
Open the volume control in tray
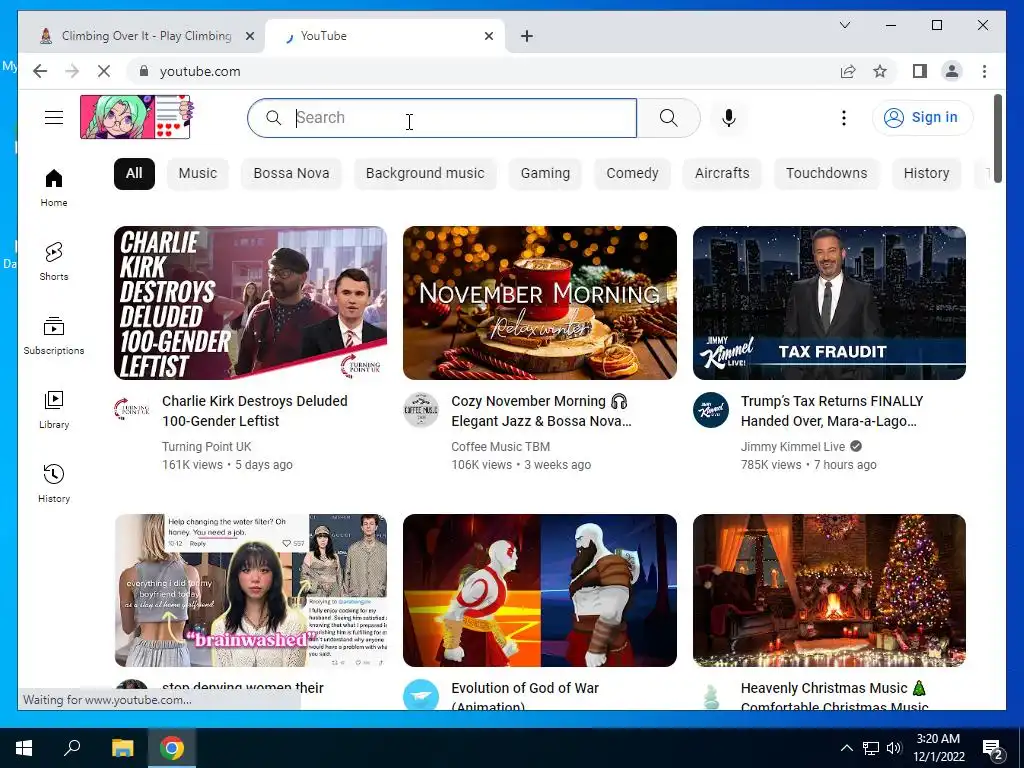[895, 748]
